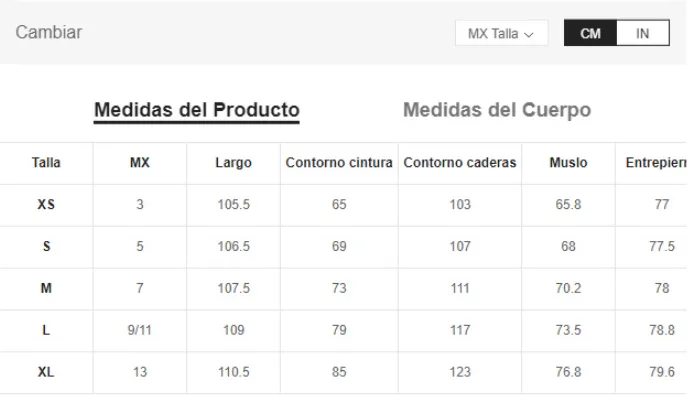Select the S size row label
The height and width of the screenshot is (395, 690).
point(47,246)
